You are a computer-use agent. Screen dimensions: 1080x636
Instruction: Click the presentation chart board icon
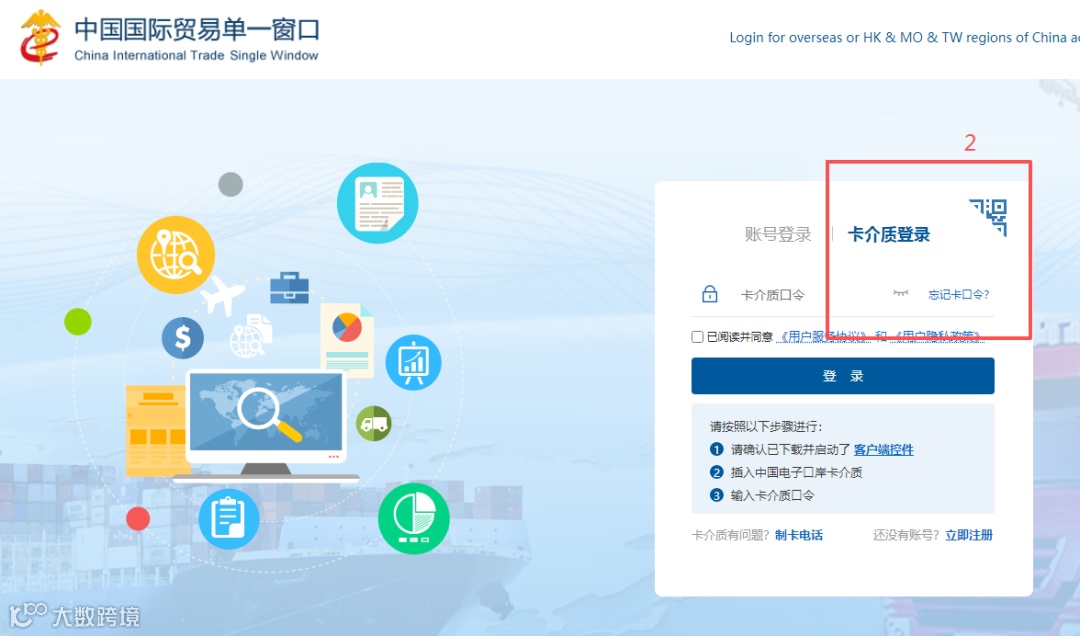pos(413,362)
